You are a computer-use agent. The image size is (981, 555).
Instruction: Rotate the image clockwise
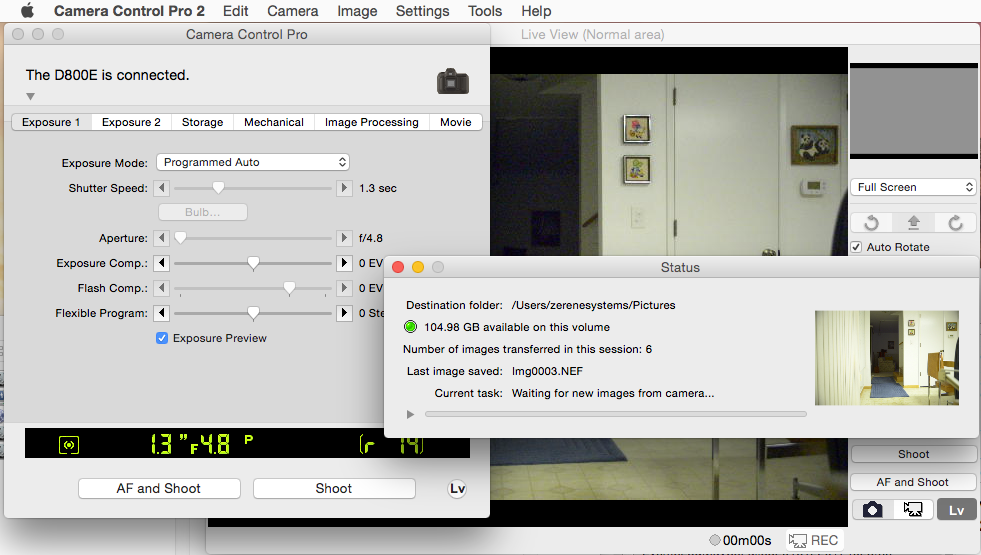coord(955,223)
